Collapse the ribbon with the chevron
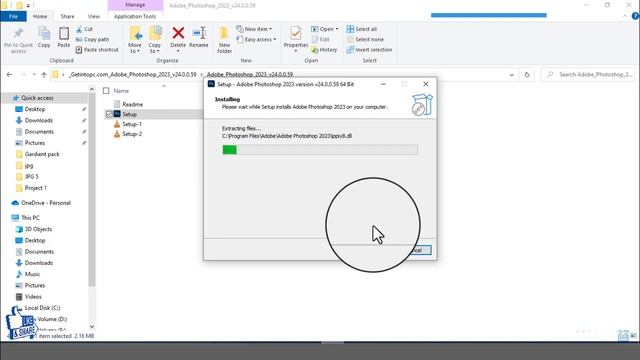This screenshot has height=360, width=640. tap(625, 16)
